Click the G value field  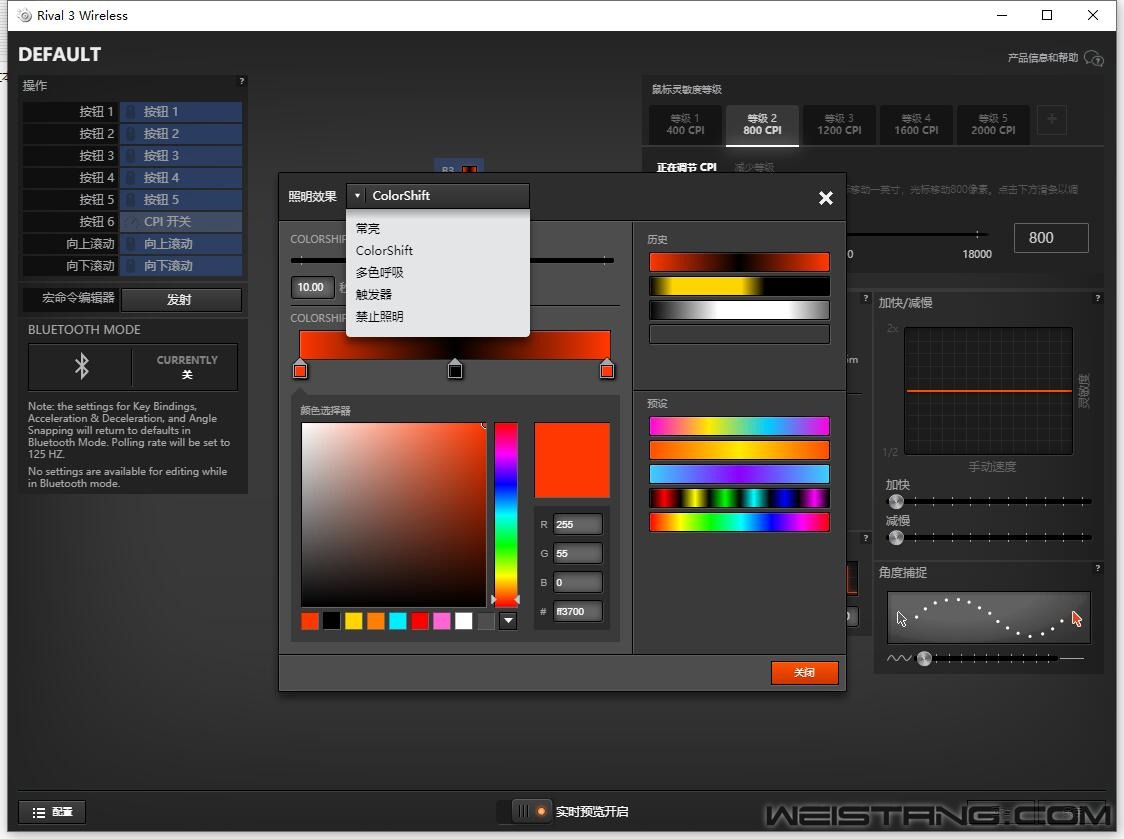coord(578,554)
